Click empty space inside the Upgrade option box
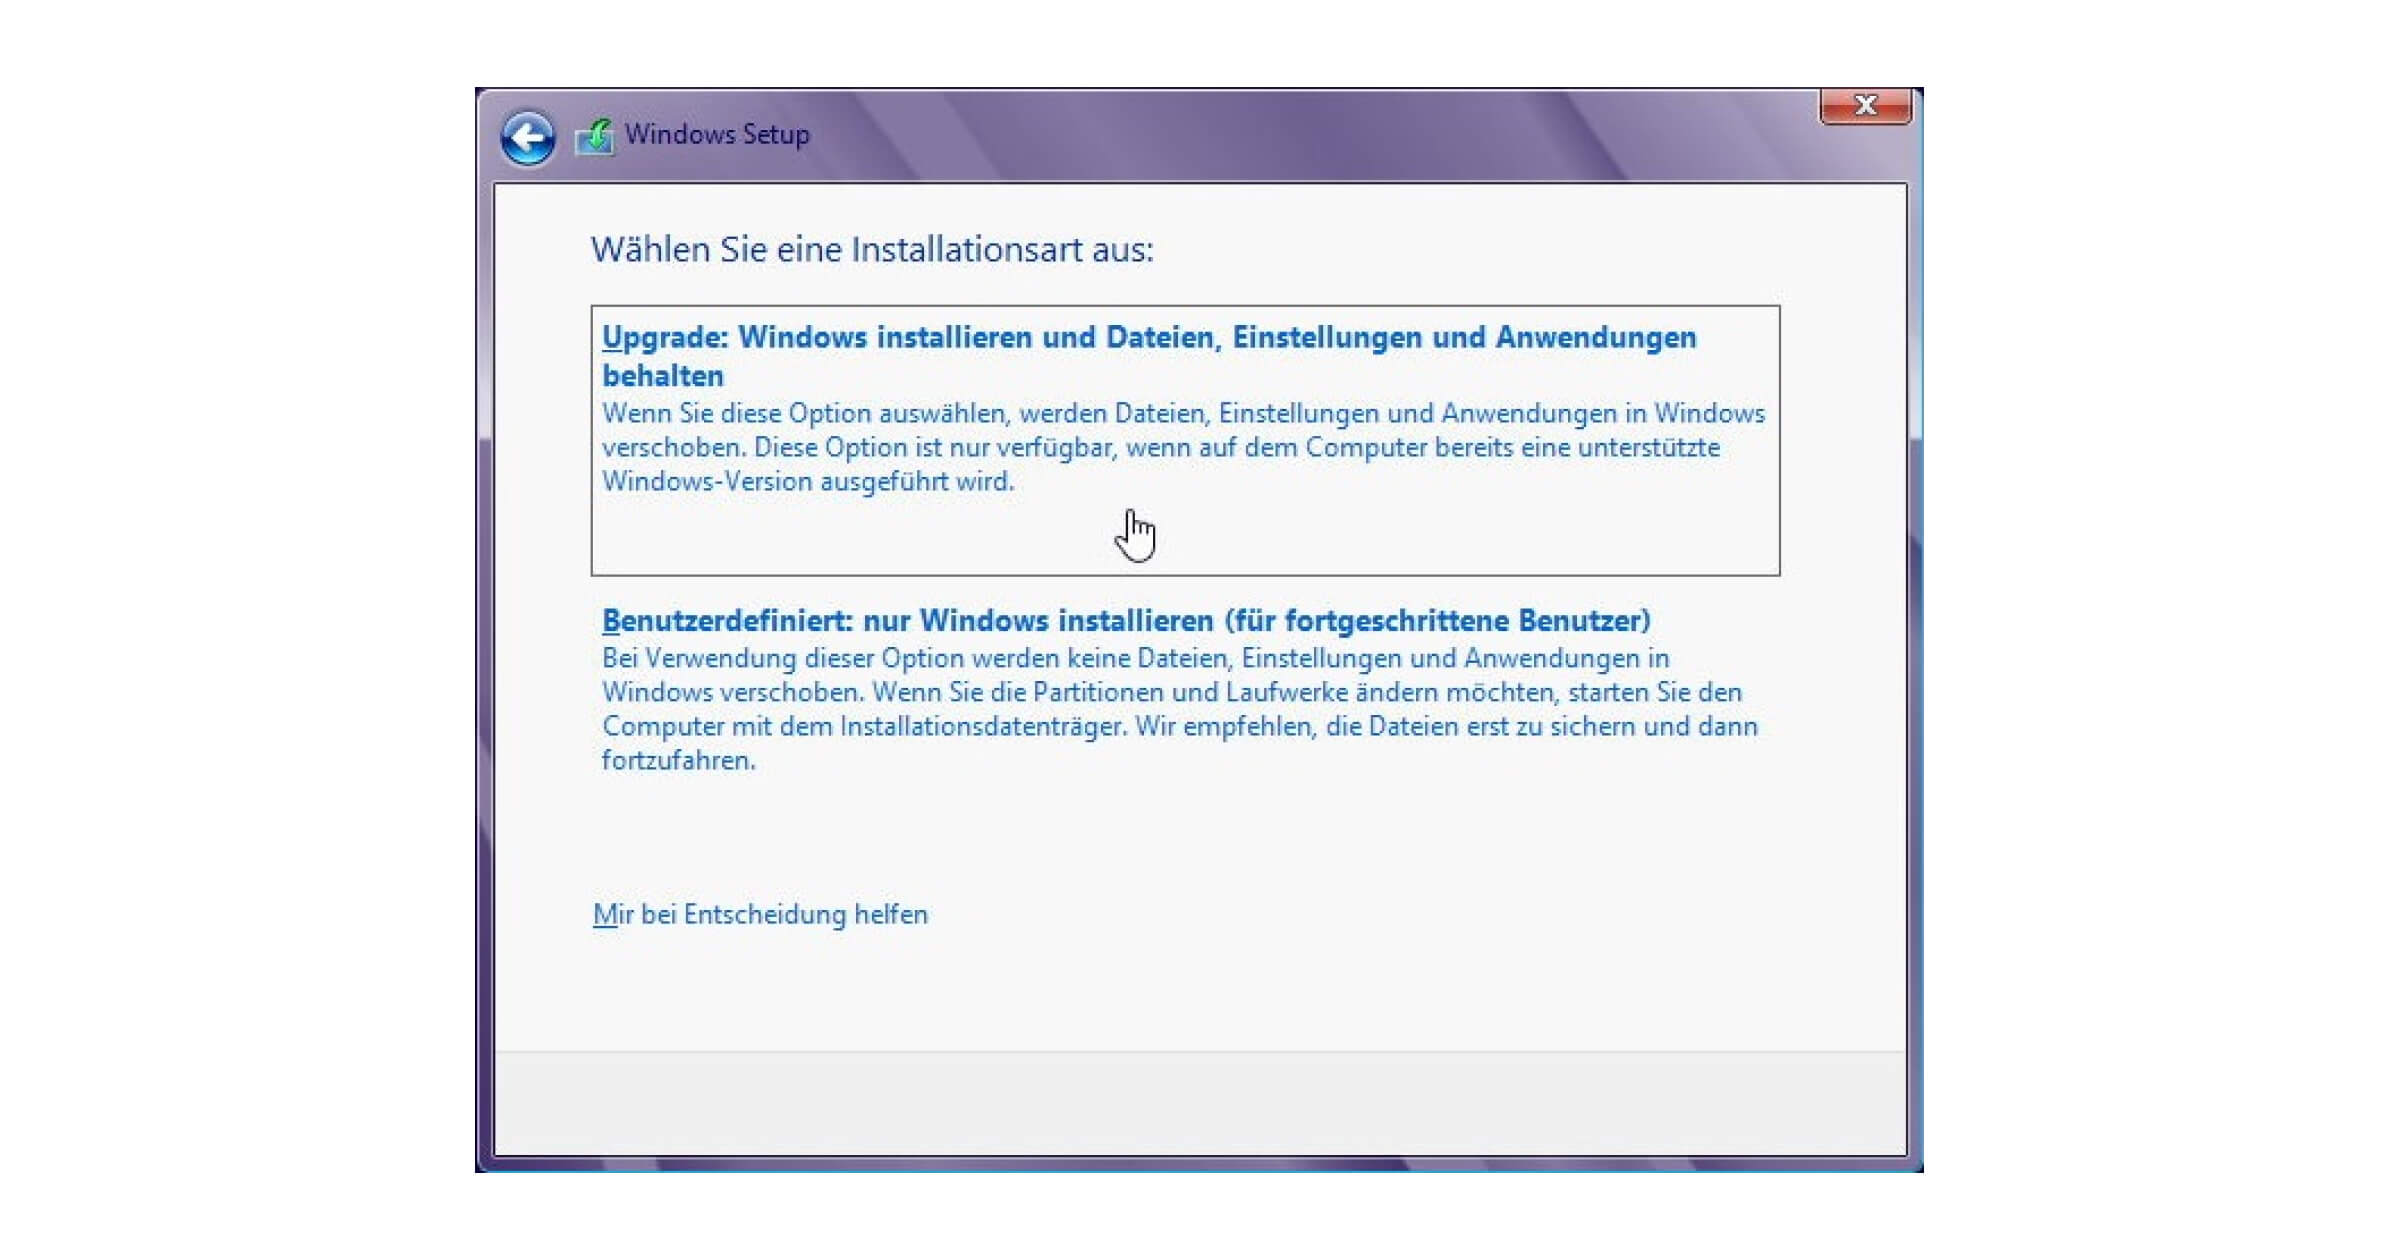The image size is (2400, 1260). (1450, 535)
